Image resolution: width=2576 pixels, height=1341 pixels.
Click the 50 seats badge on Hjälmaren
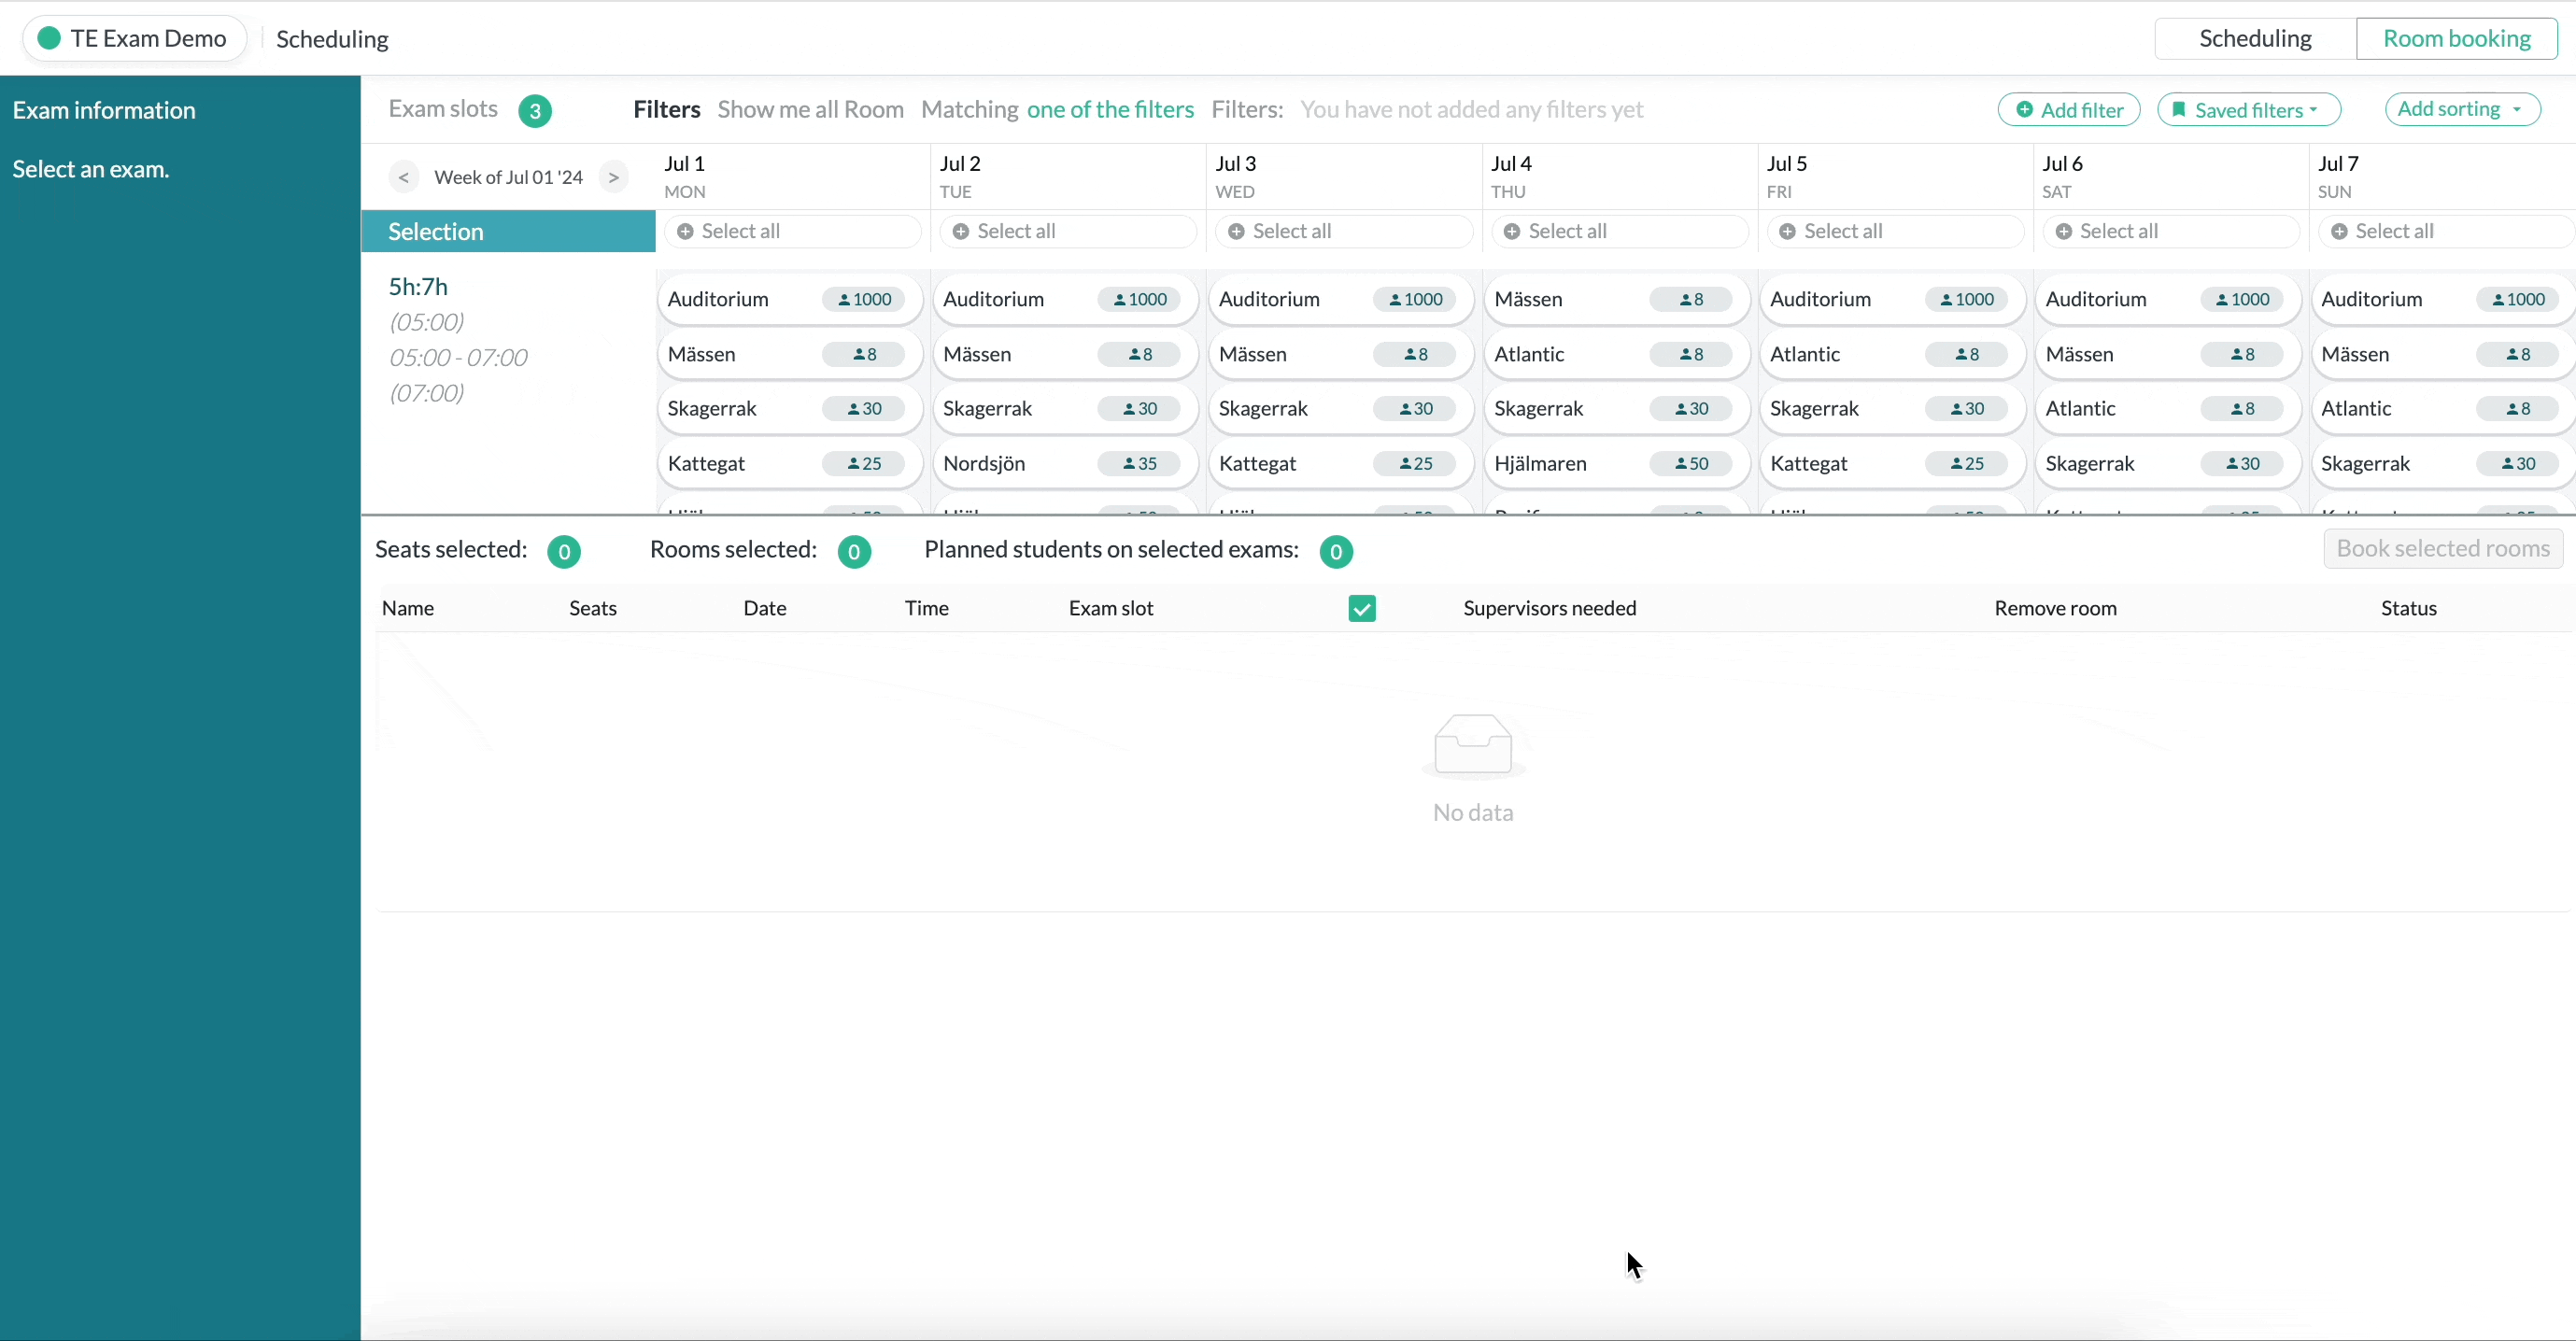click(x=1691, y=464)
